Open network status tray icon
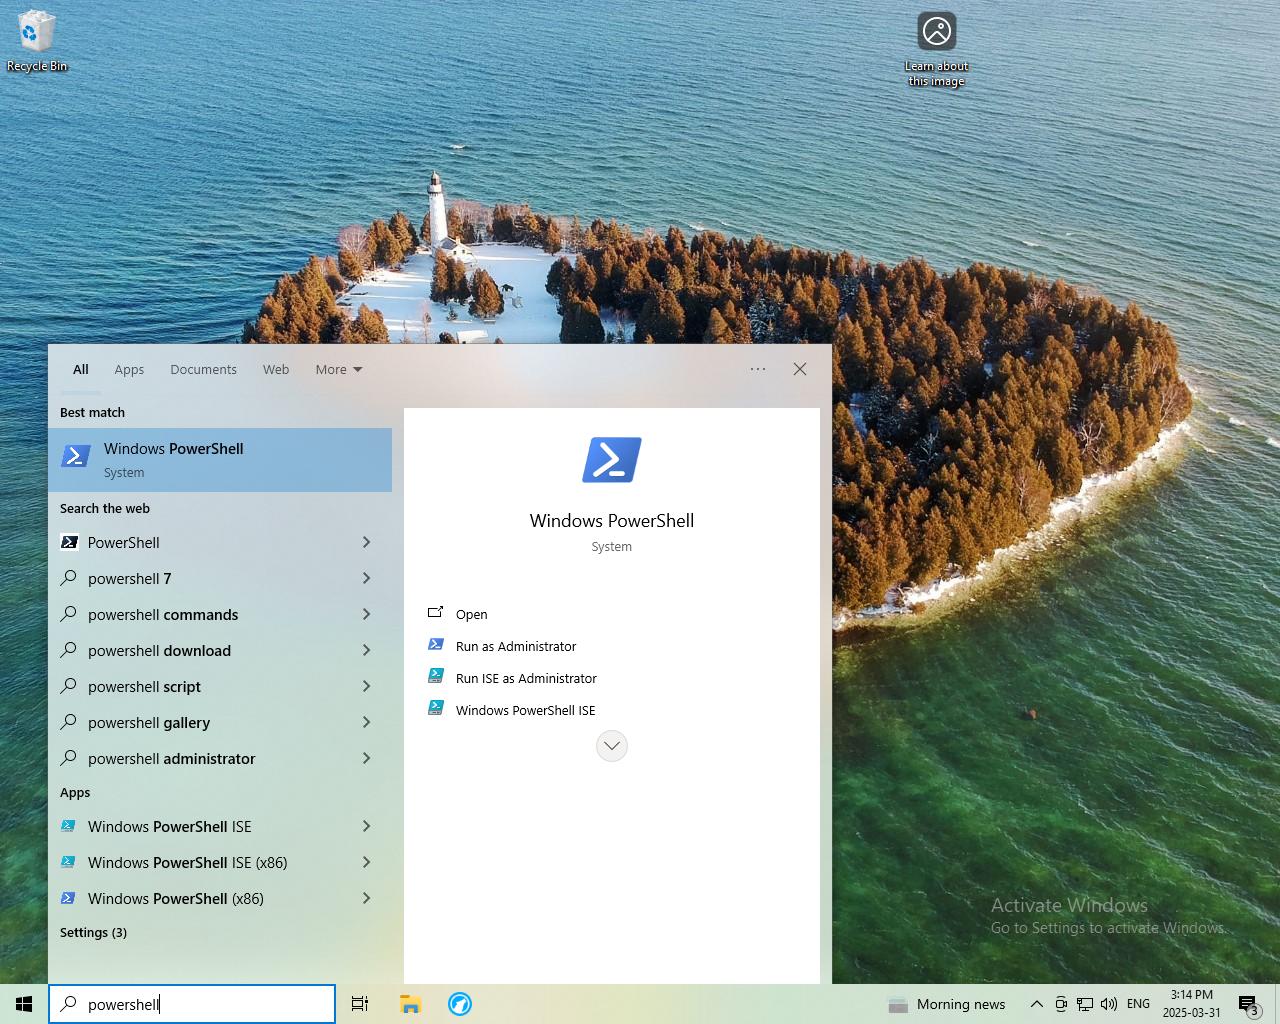Screen dimensions: 1280x1024 [1085, 1004]
